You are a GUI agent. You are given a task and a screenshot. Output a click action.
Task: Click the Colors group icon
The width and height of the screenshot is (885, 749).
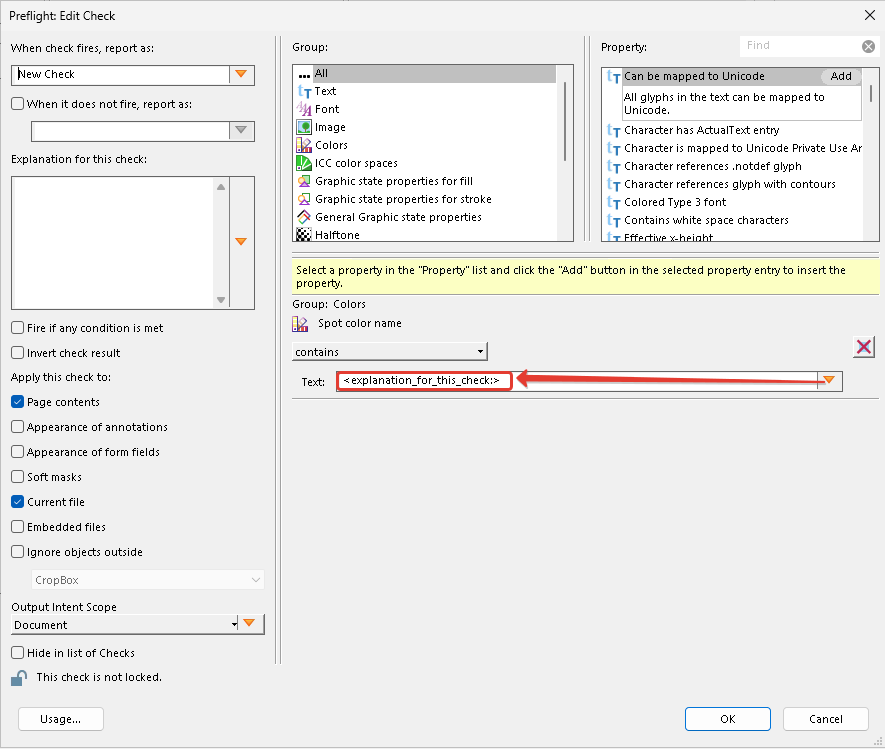tap(304, 145)
